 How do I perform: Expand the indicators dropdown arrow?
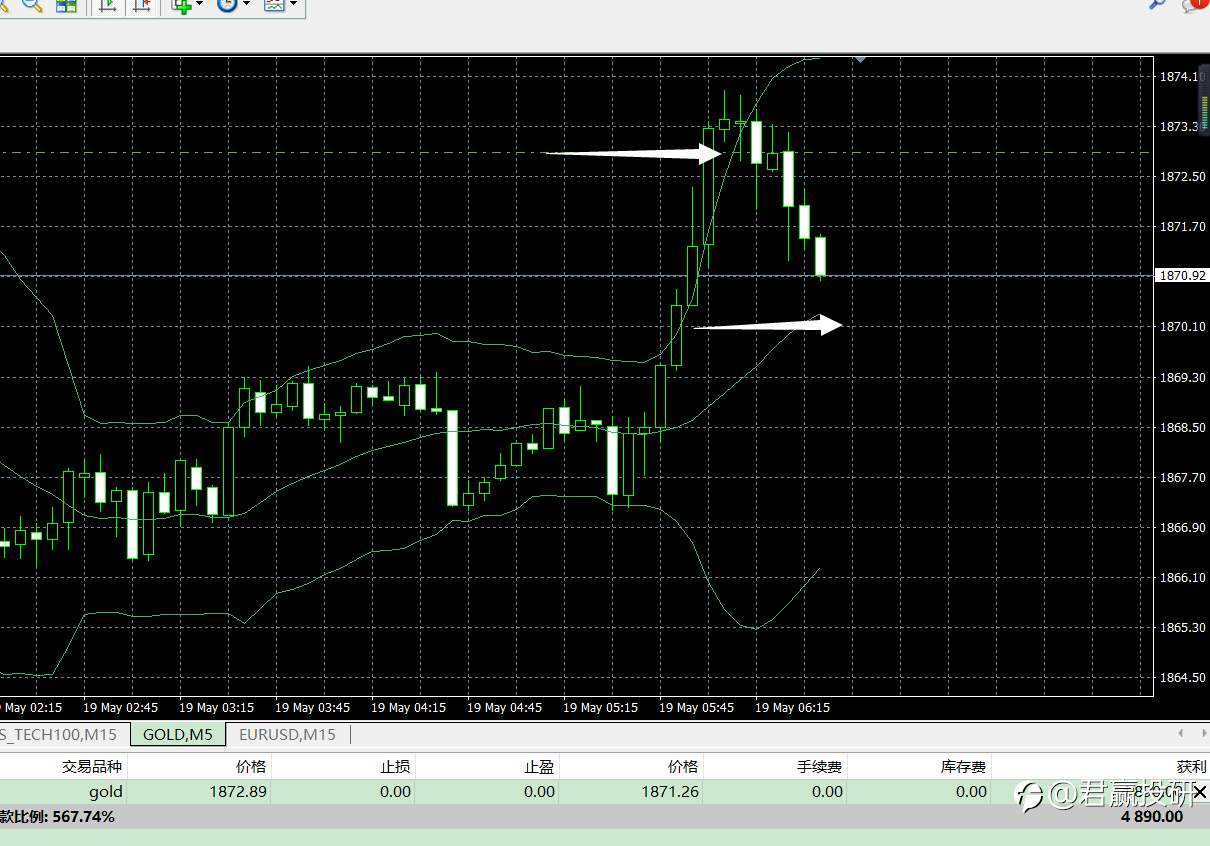[x=199, y=4]
